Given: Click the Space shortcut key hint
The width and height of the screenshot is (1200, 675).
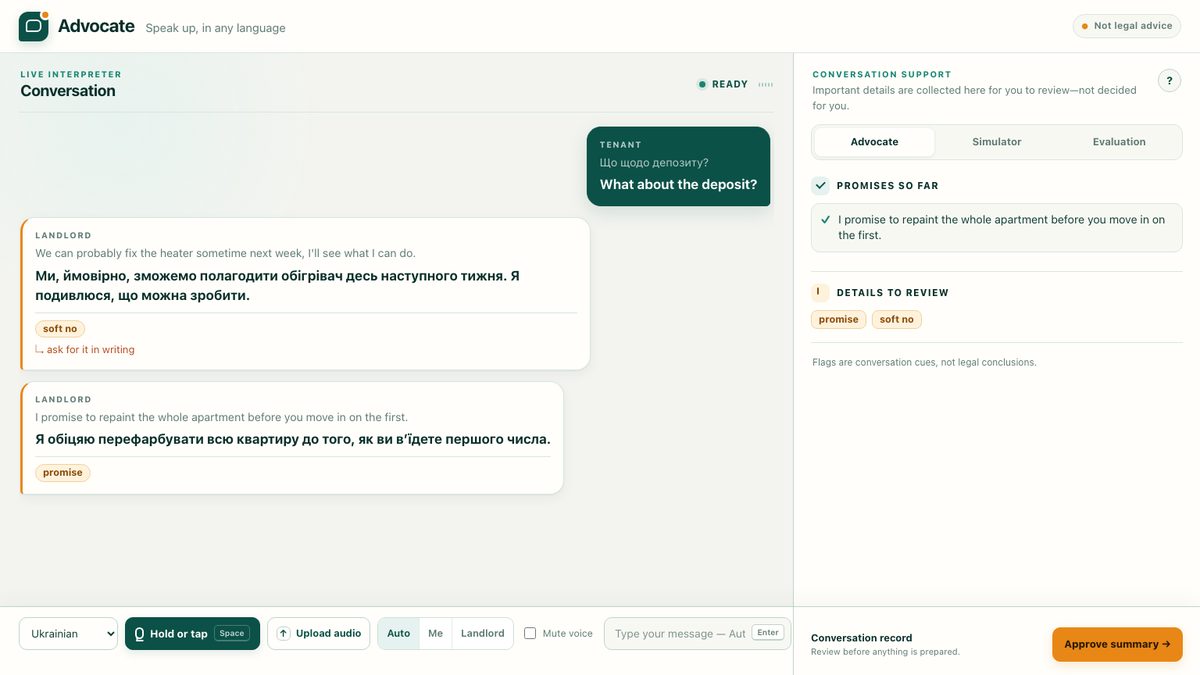Looking at the screenshot, I should [x=232, y=633].
